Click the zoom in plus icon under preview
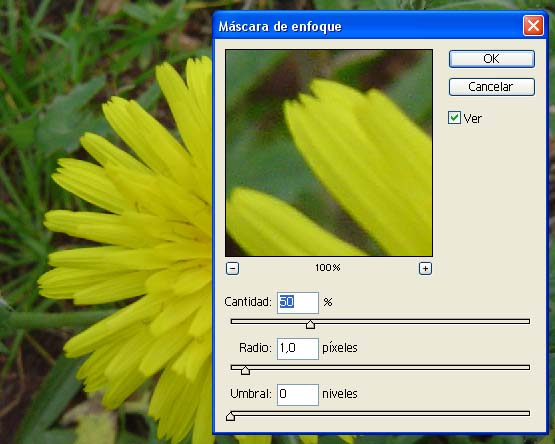The image size is (555, 444). click(x=425, y=268)
